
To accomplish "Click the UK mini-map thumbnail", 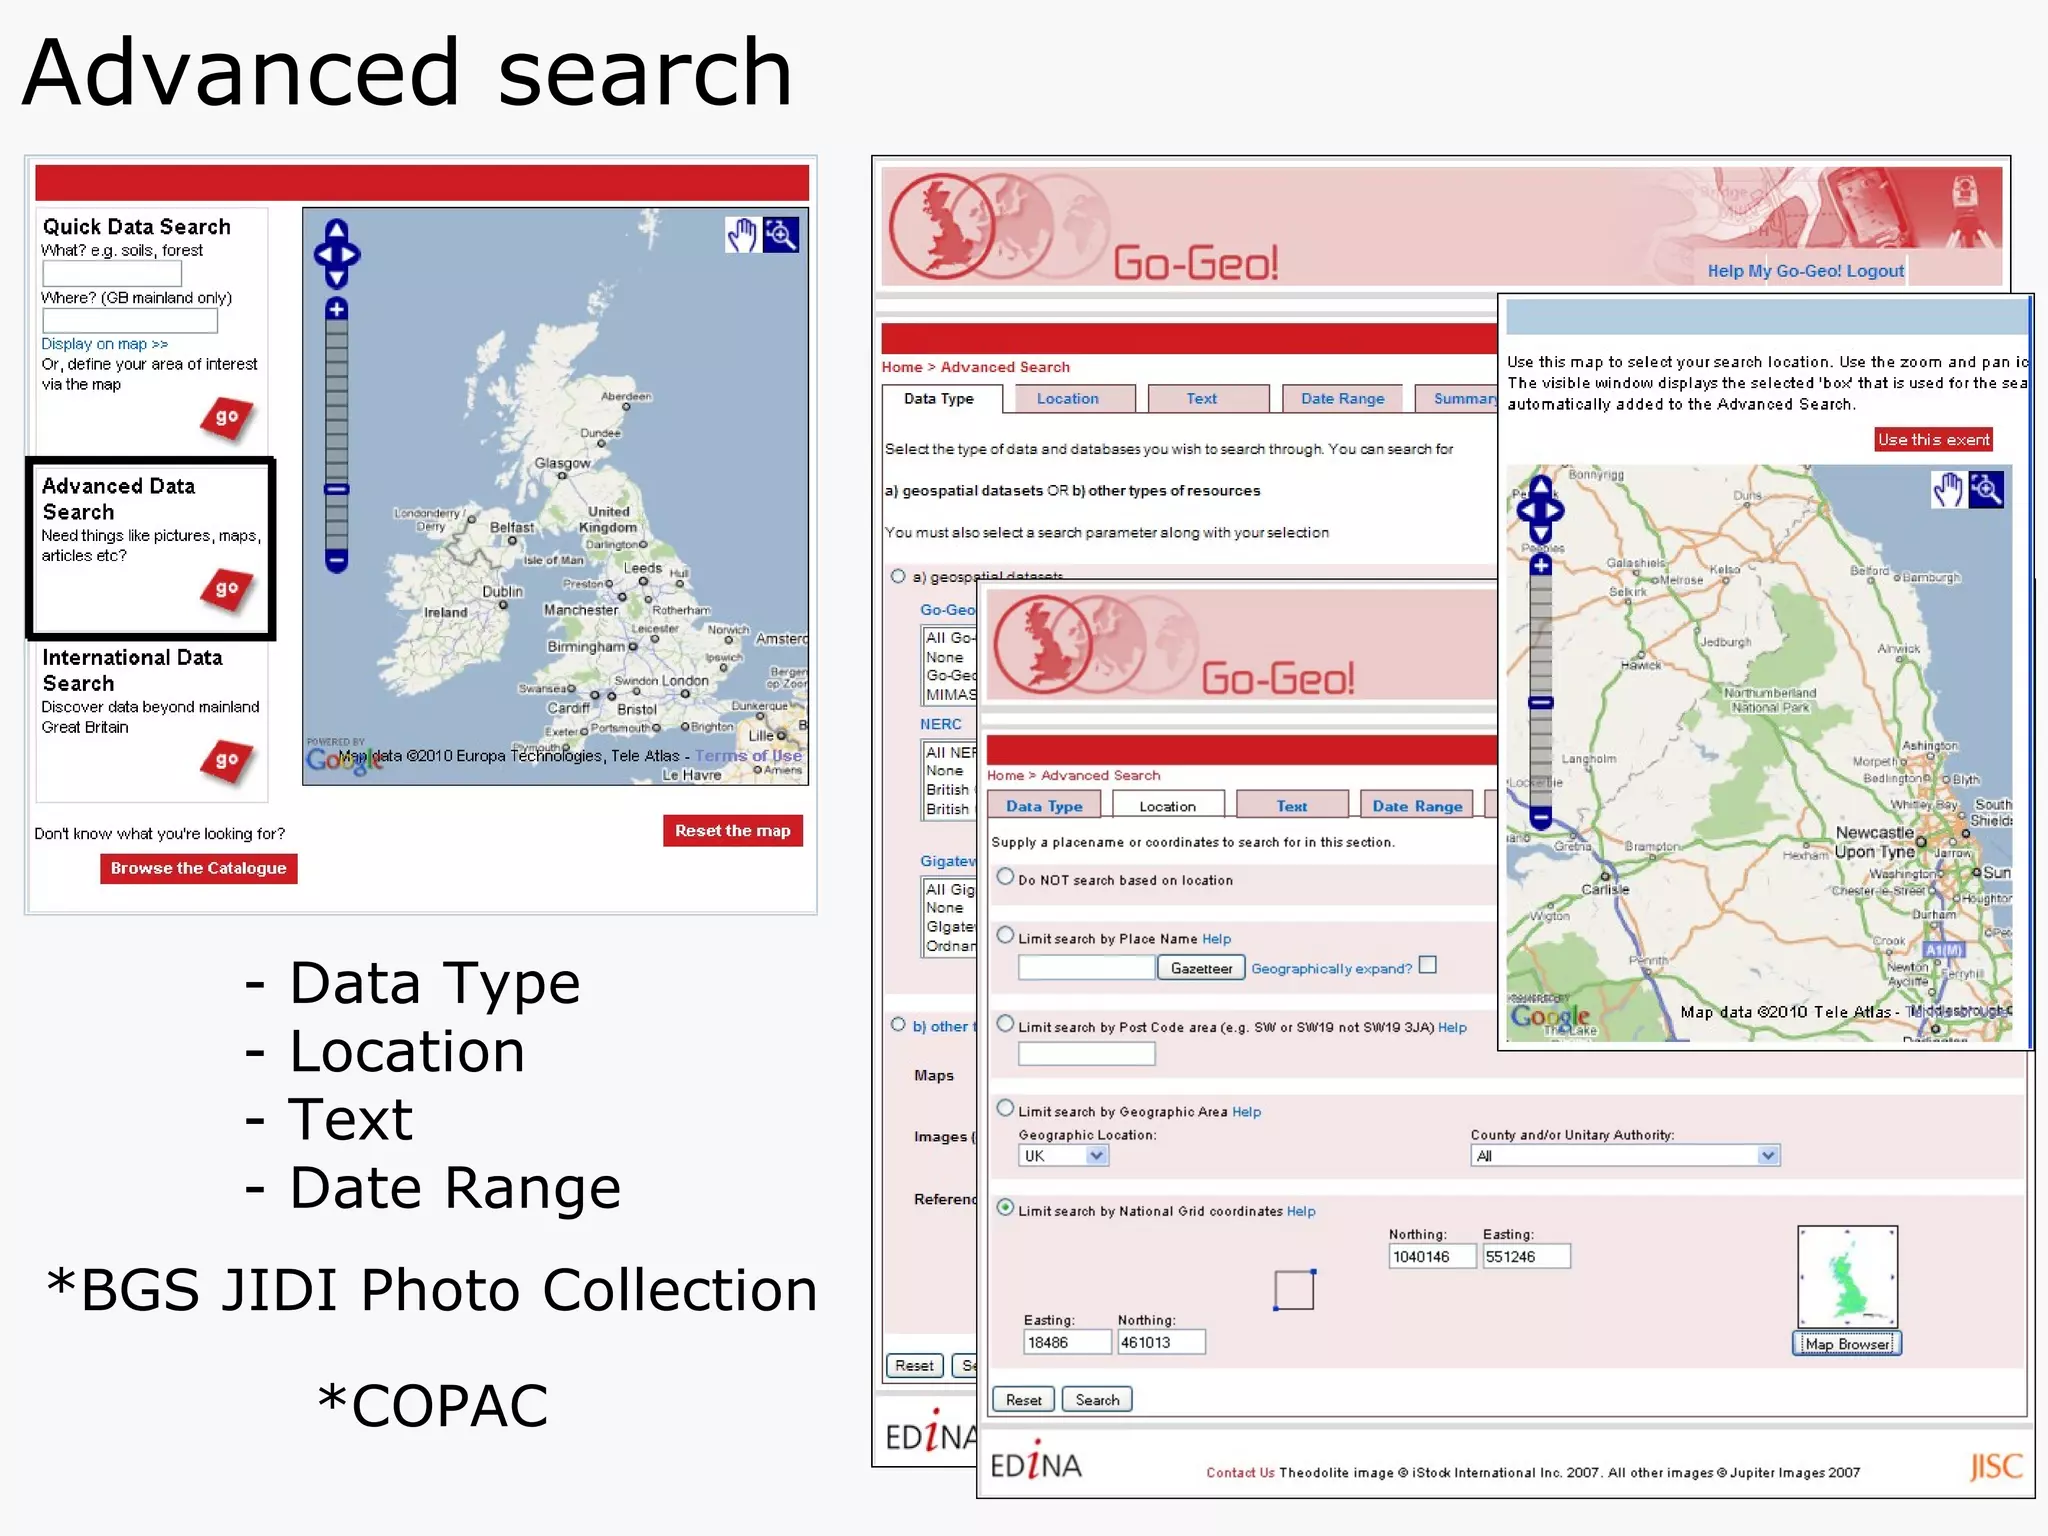I will coord(1847,1277).
